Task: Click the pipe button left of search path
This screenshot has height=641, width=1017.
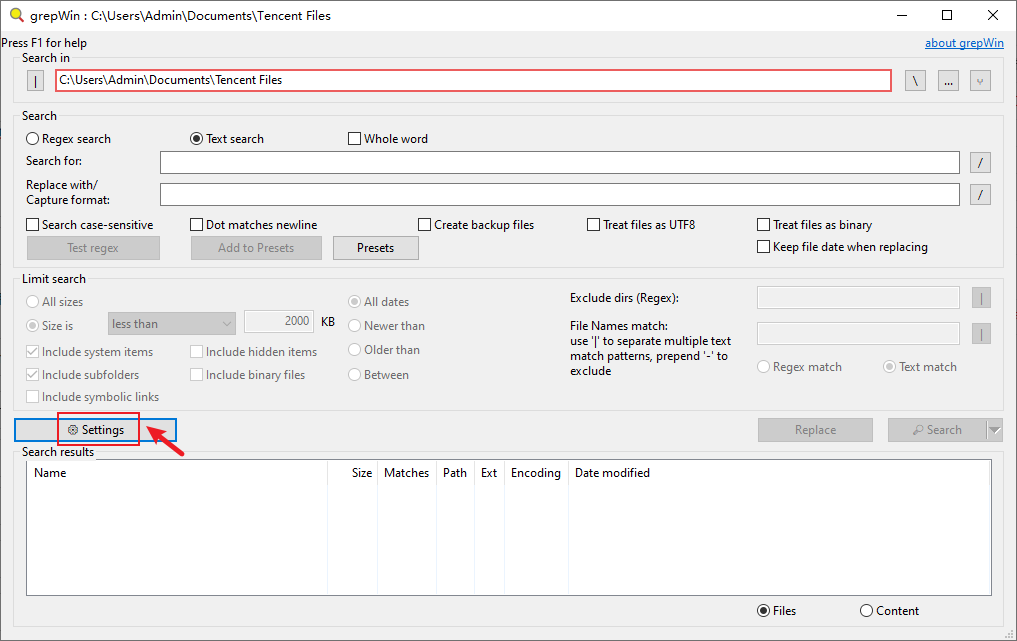Action: click(35, 80)
